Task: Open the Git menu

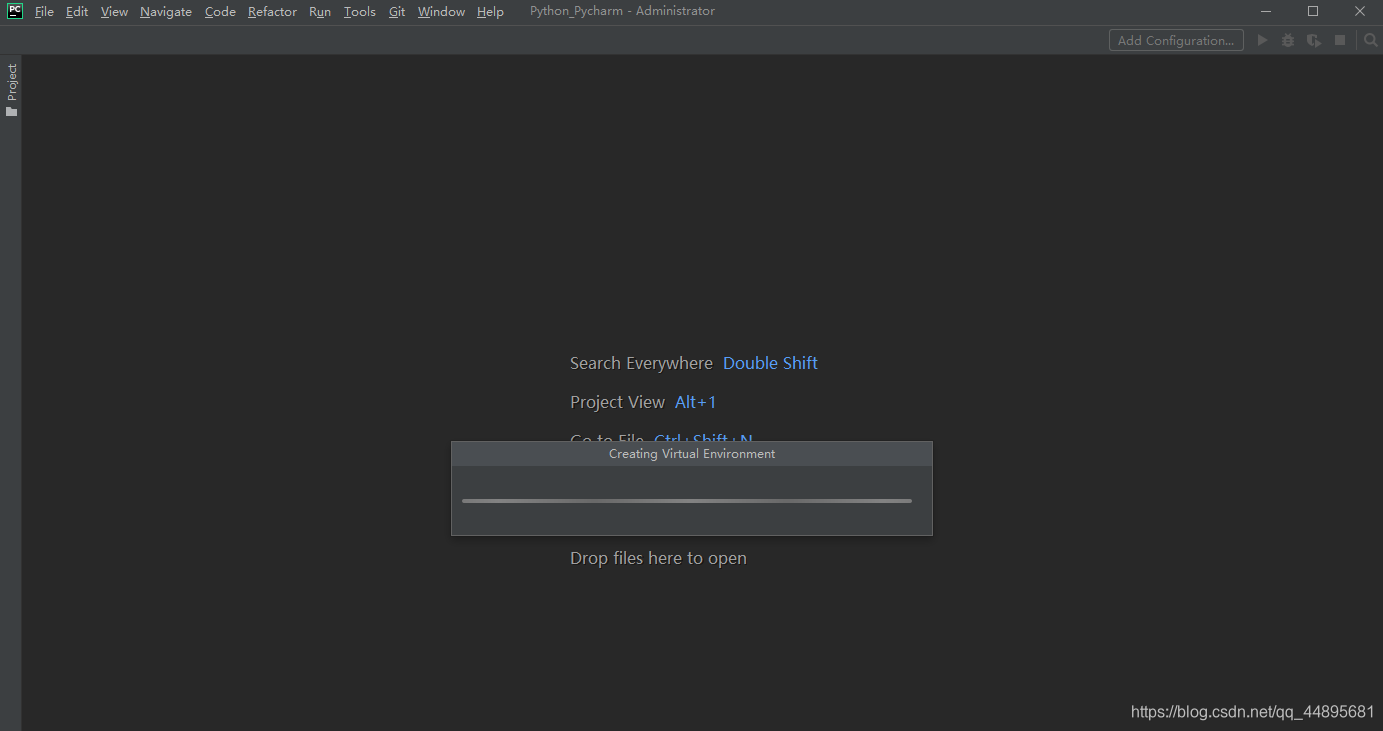Action: pos(397,12)
